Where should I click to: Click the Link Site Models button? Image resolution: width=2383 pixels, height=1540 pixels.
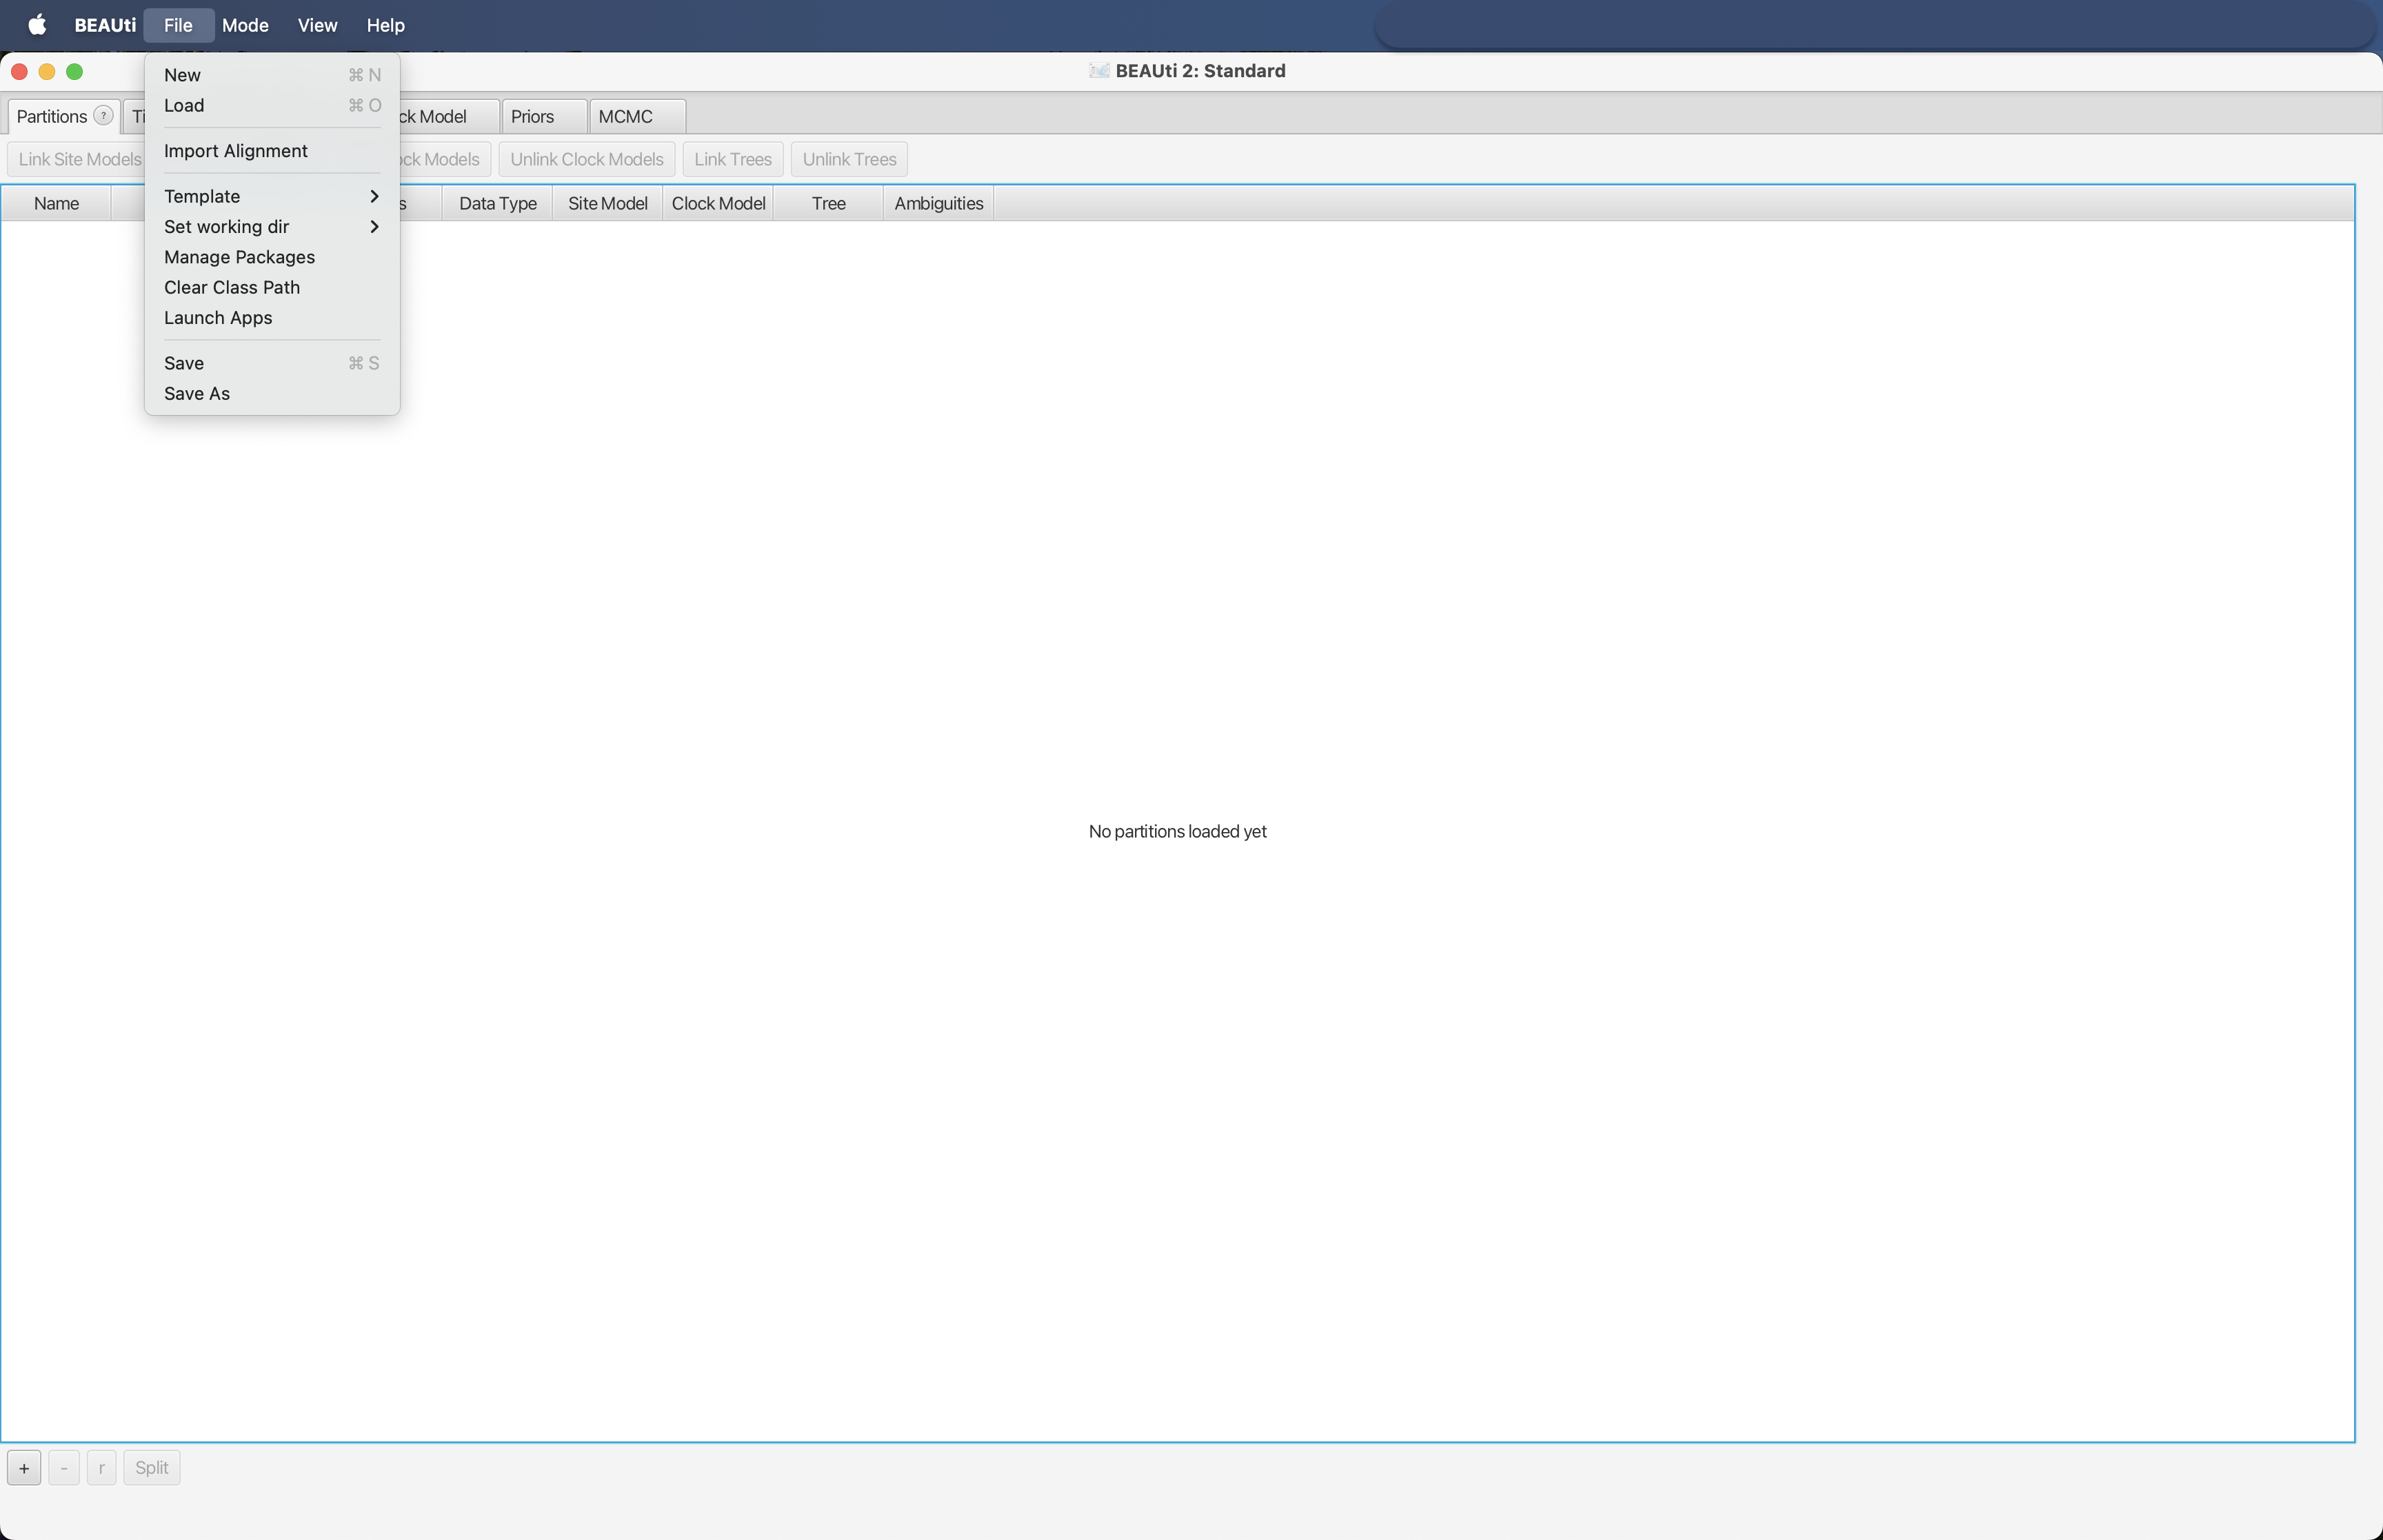77,159
